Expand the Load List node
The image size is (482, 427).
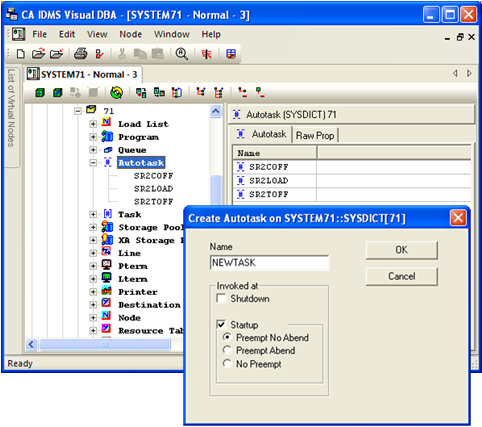(x=93, y=124)
